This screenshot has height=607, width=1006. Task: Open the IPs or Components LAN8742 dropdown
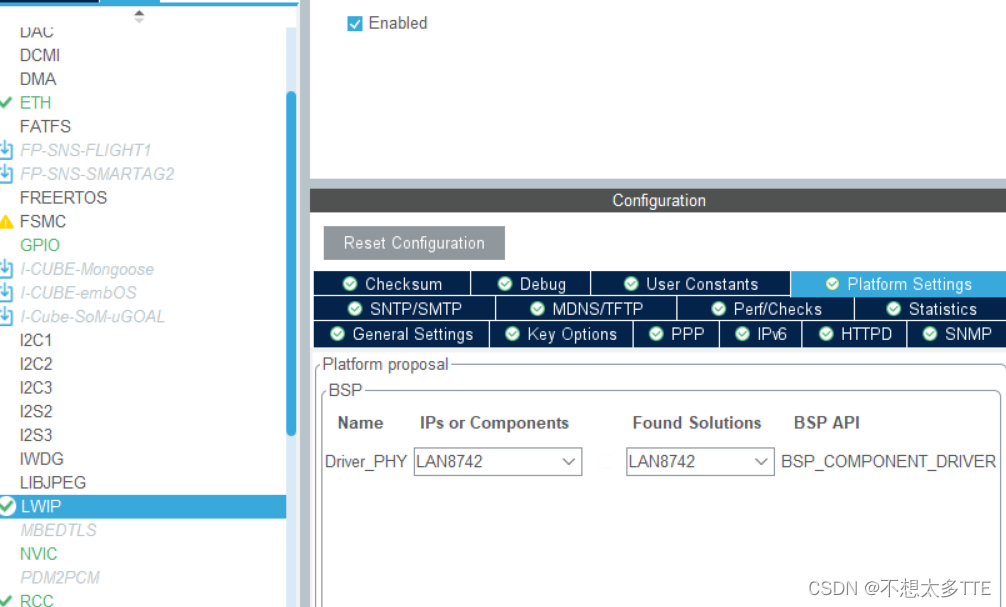(x=566, y=461)
